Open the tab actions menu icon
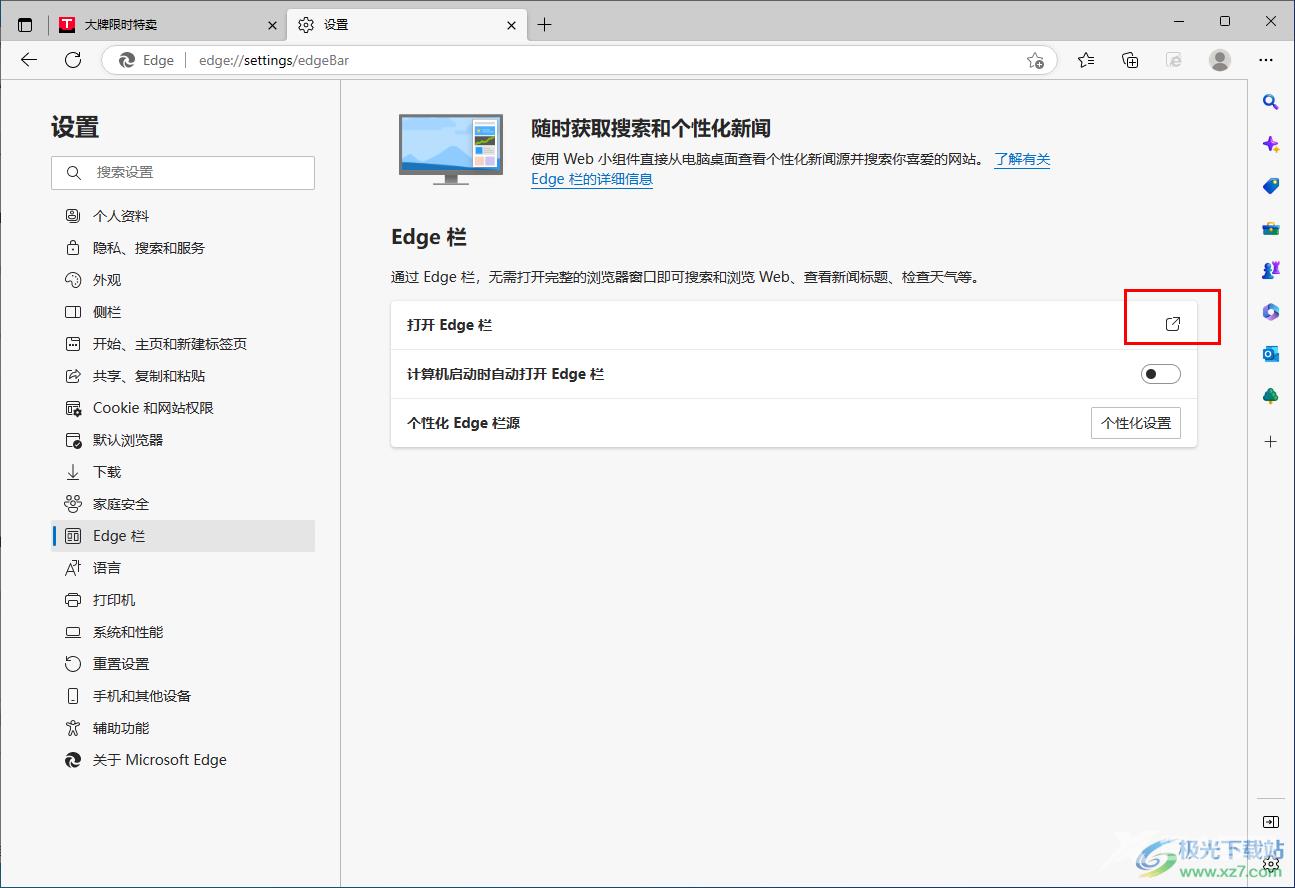The image size is (1295, 888). point(25,24)
